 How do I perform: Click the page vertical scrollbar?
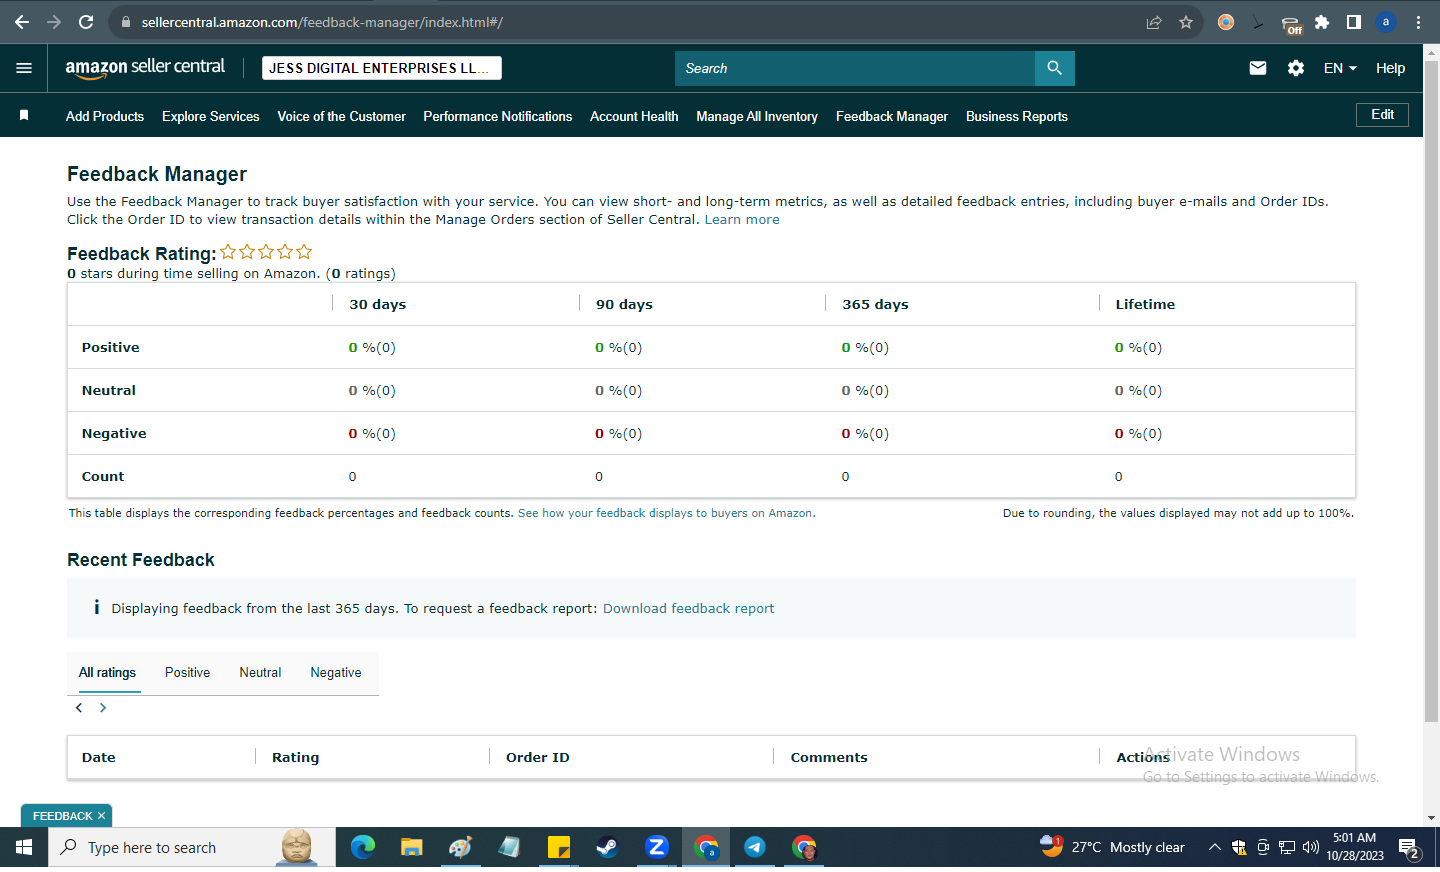[1431, 390]
